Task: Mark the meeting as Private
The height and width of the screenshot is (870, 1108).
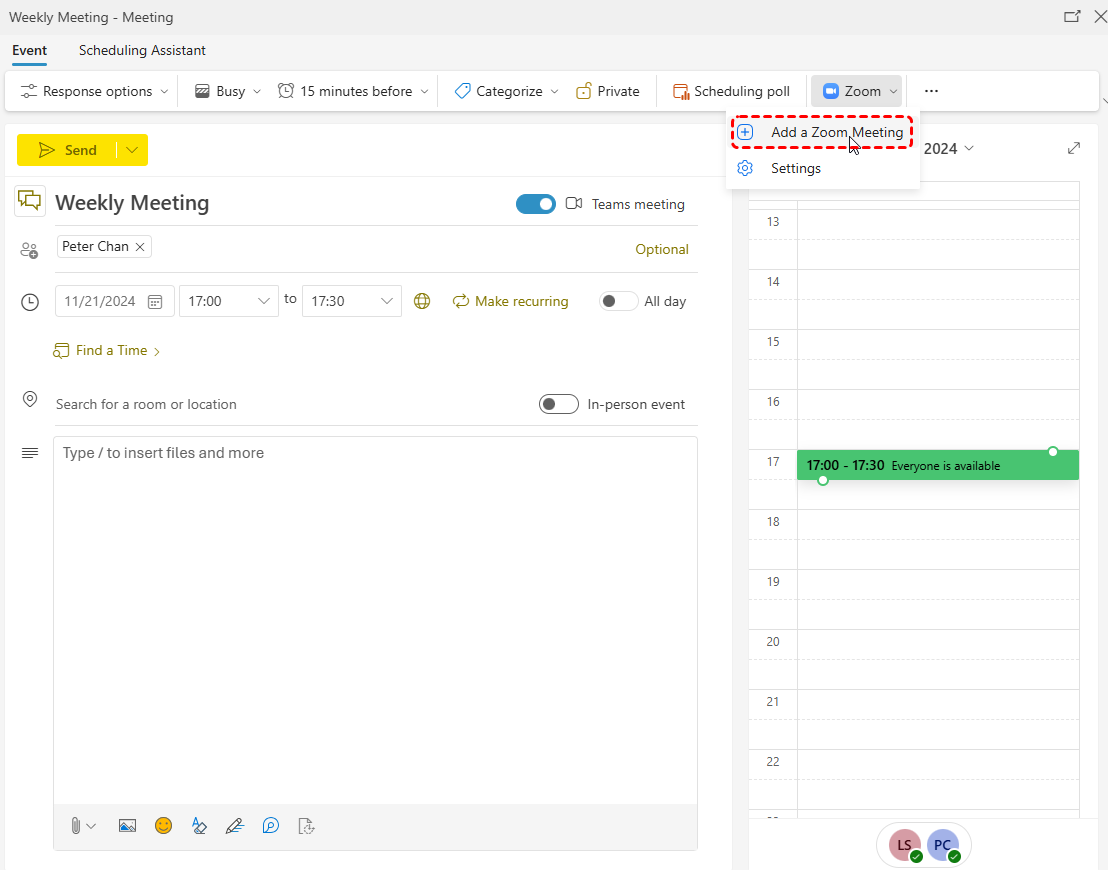Action: coord(608,91)
